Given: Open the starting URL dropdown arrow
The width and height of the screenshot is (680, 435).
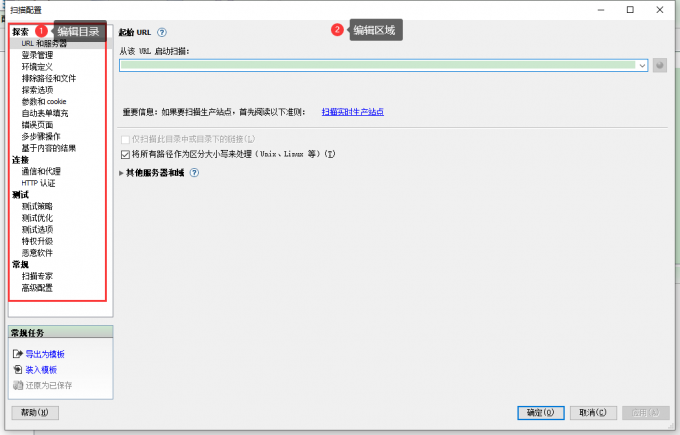Looking at the screenshot, I should pos(642,65).
